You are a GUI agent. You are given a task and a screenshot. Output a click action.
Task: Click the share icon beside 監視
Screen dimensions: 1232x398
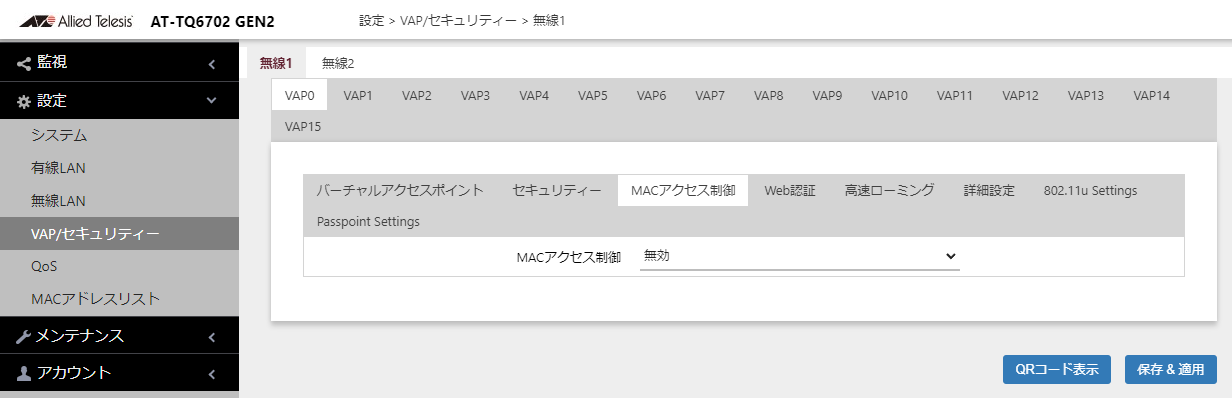(24, 63)
